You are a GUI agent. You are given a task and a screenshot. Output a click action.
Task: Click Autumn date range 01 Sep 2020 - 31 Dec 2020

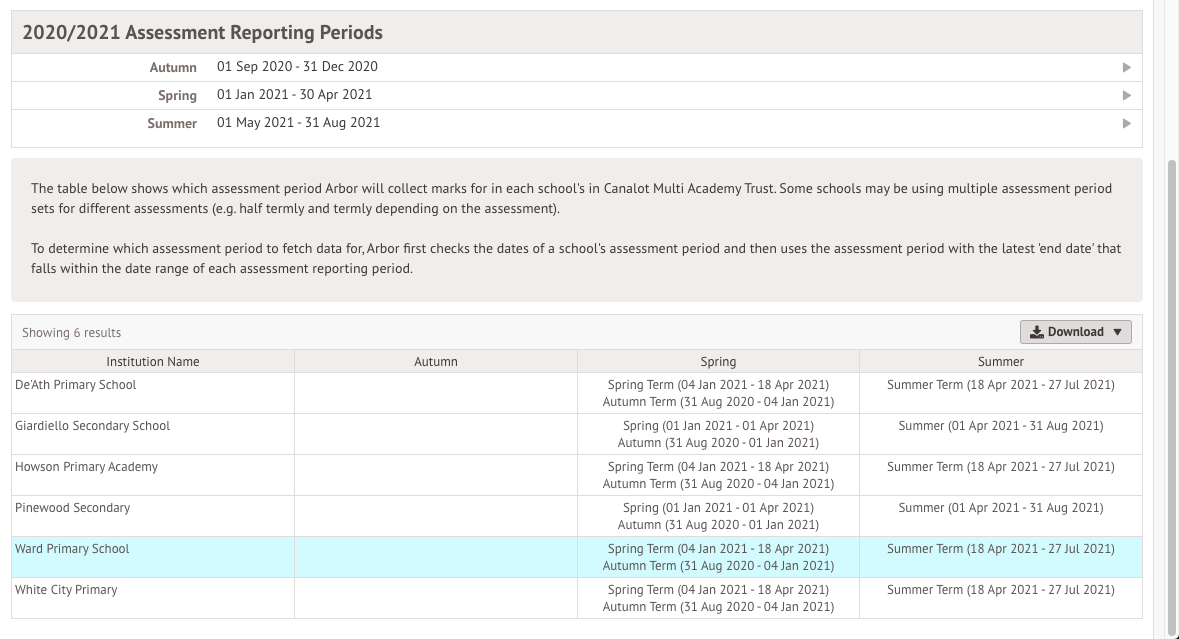point(297,67)
